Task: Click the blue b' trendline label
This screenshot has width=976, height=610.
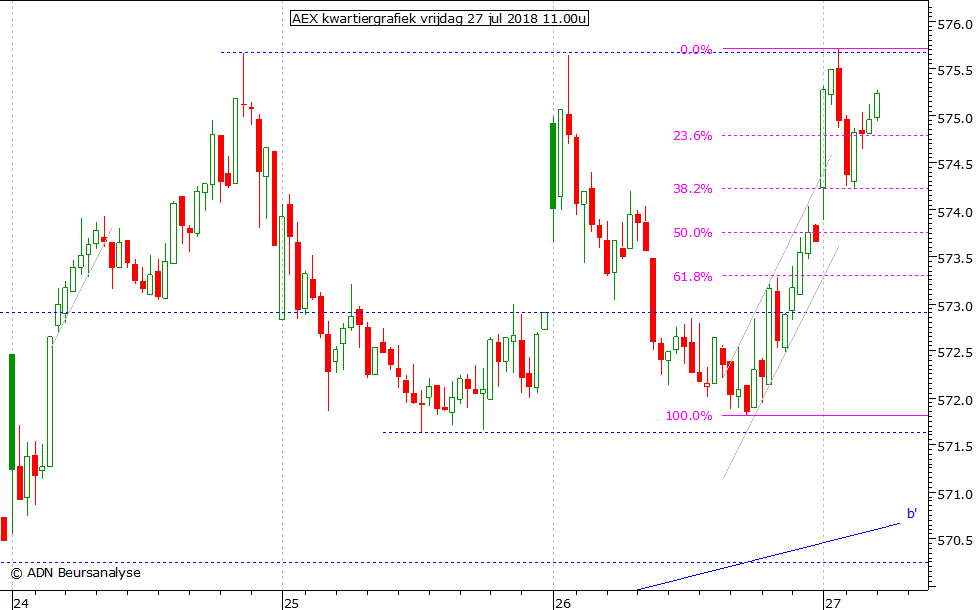Action: click(x=912, y=514)
